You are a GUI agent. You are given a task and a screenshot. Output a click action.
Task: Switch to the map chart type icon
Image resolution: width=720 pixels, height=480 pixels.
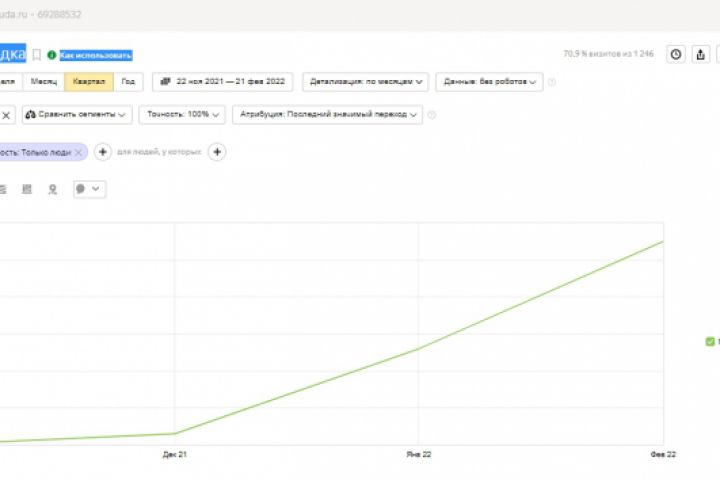click(52, 188)
